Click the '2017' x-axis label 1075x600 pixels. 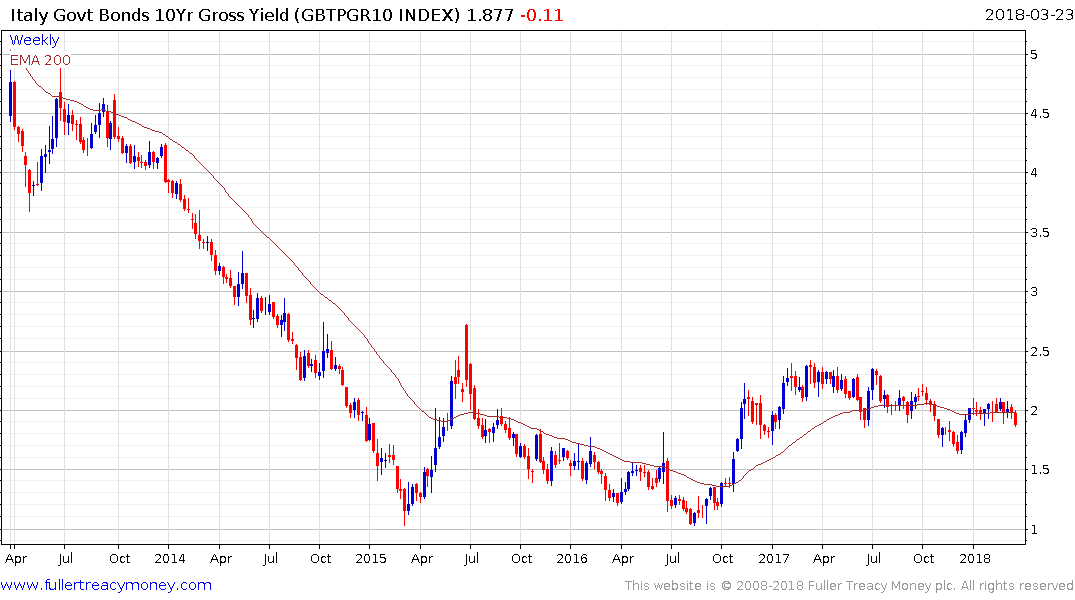click(x=773, y=558)
